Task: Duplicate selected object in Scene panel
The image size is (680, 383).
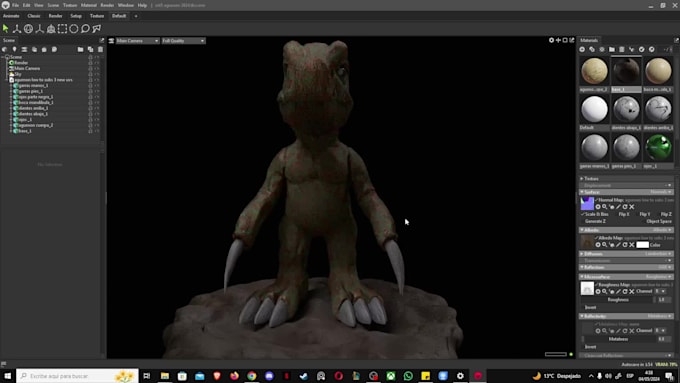Action: 90,49
